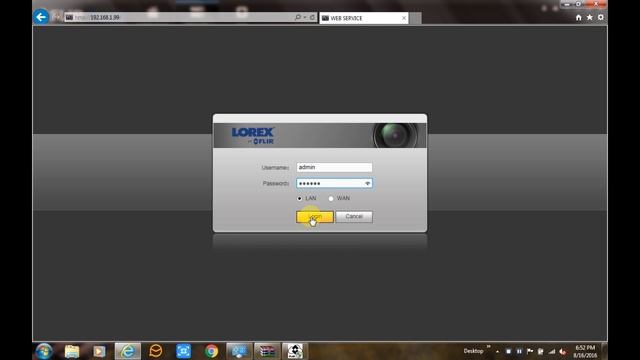Click the network signal tray icon
Screen dimensions: 640x360
(552, 351)
